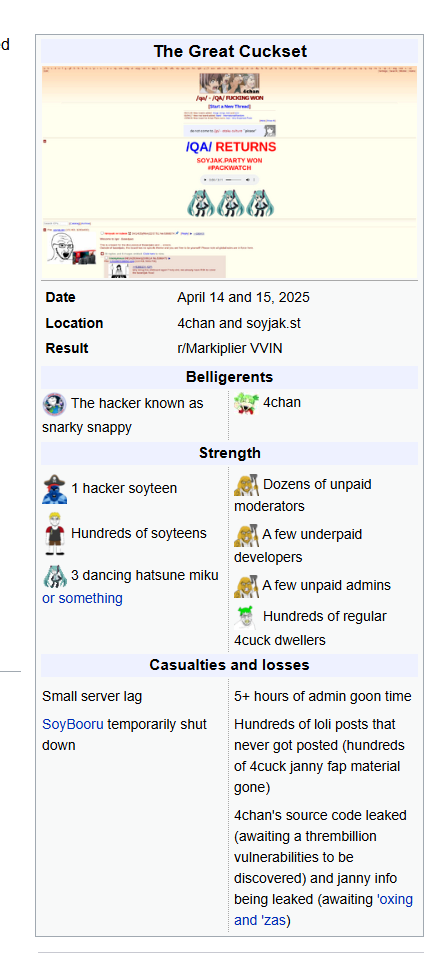Click the pirate hat soyteen icon
440x953 pixels.
pyautogui.click(x=55, y=489)
